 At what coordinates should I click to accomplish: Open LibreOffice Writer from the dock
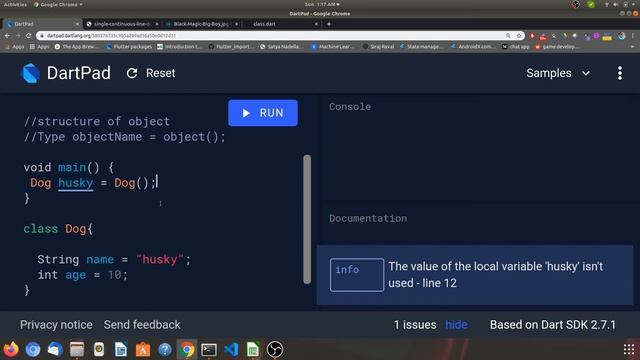coord(121,349)
